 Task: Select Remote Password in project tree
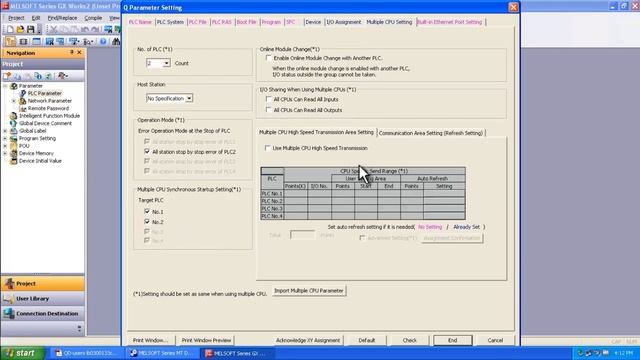[x=48, y=108]
